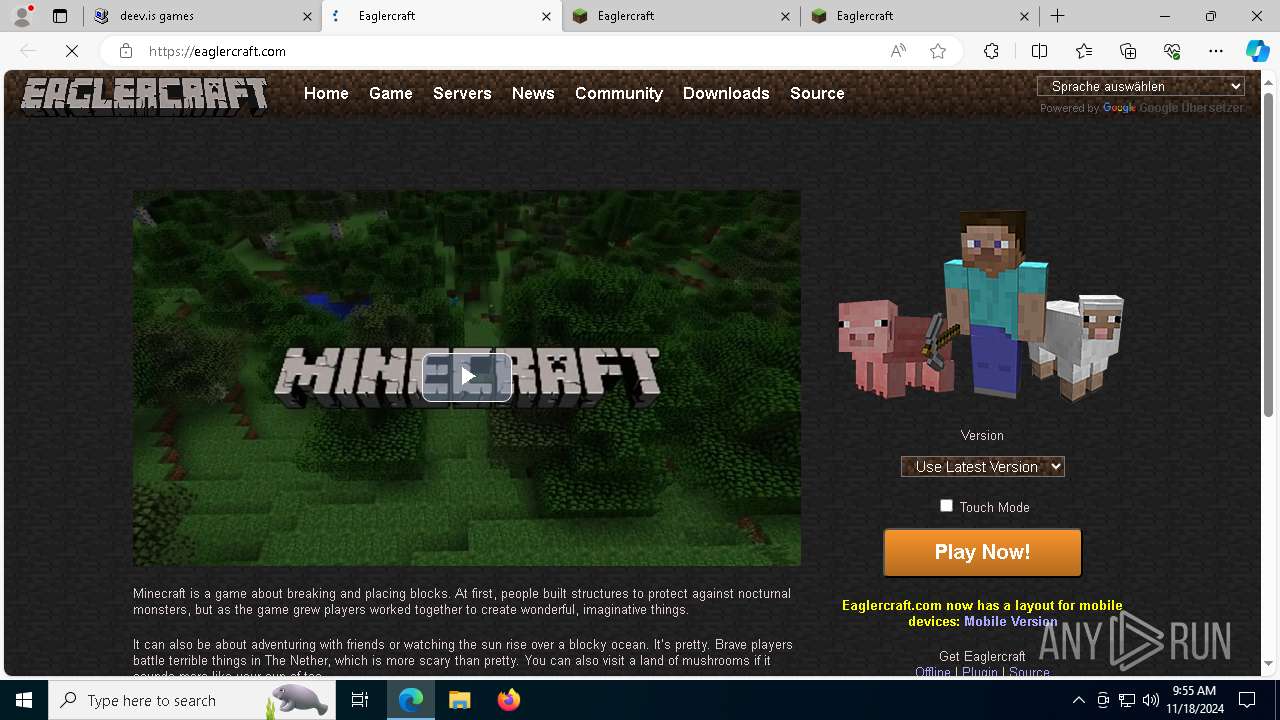Switch to the deev.is games tab
This screenshot has width=1280, height=720.
[202, 16]
